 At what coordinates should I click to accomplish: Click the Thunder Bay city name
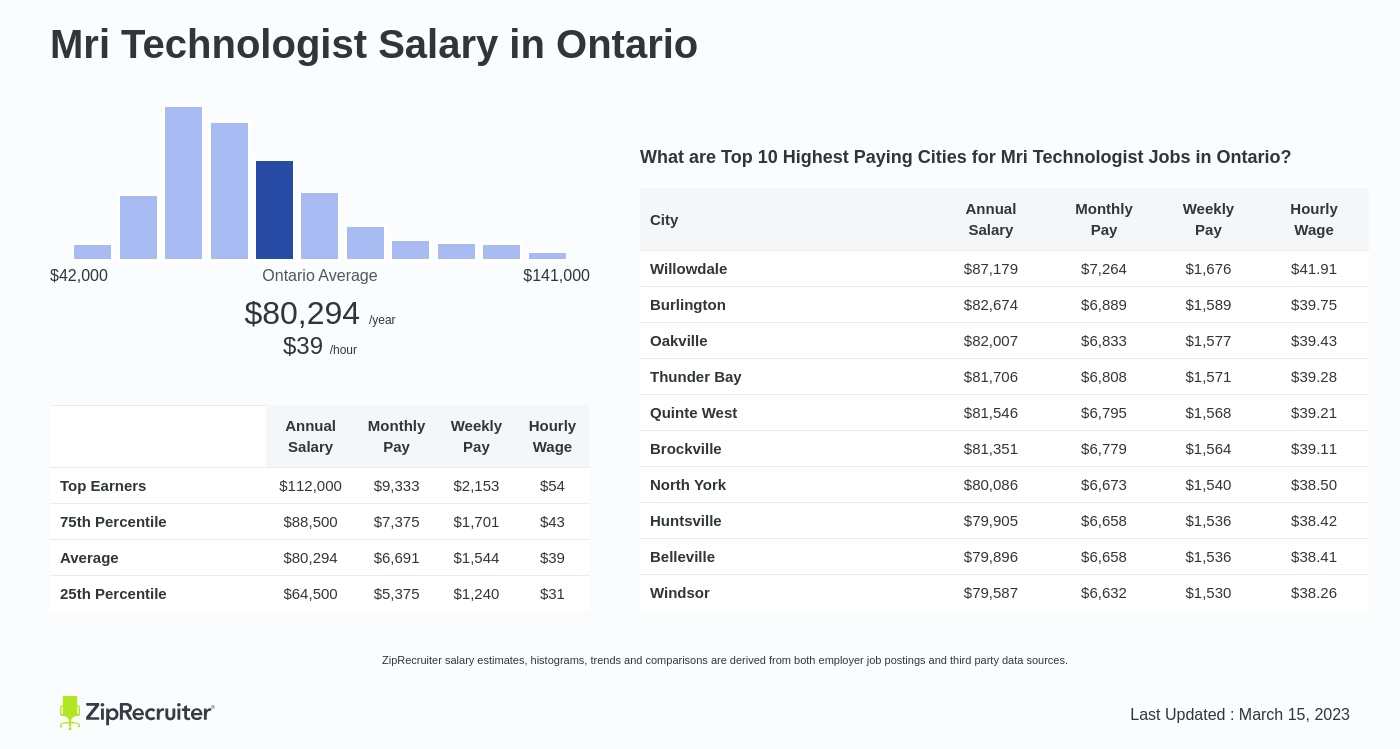pos(696,377)
